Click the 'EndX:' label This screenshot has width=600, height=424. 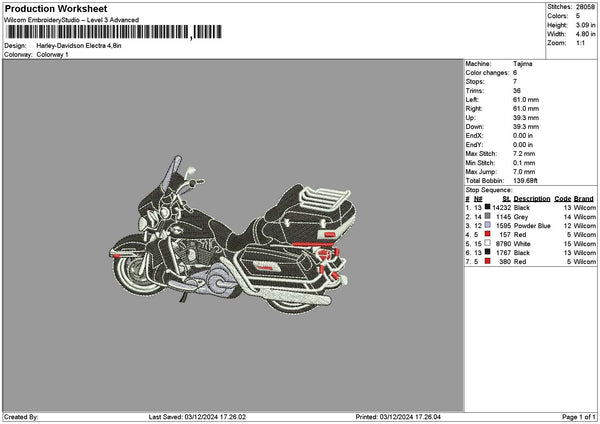click(x=474, y=136)
